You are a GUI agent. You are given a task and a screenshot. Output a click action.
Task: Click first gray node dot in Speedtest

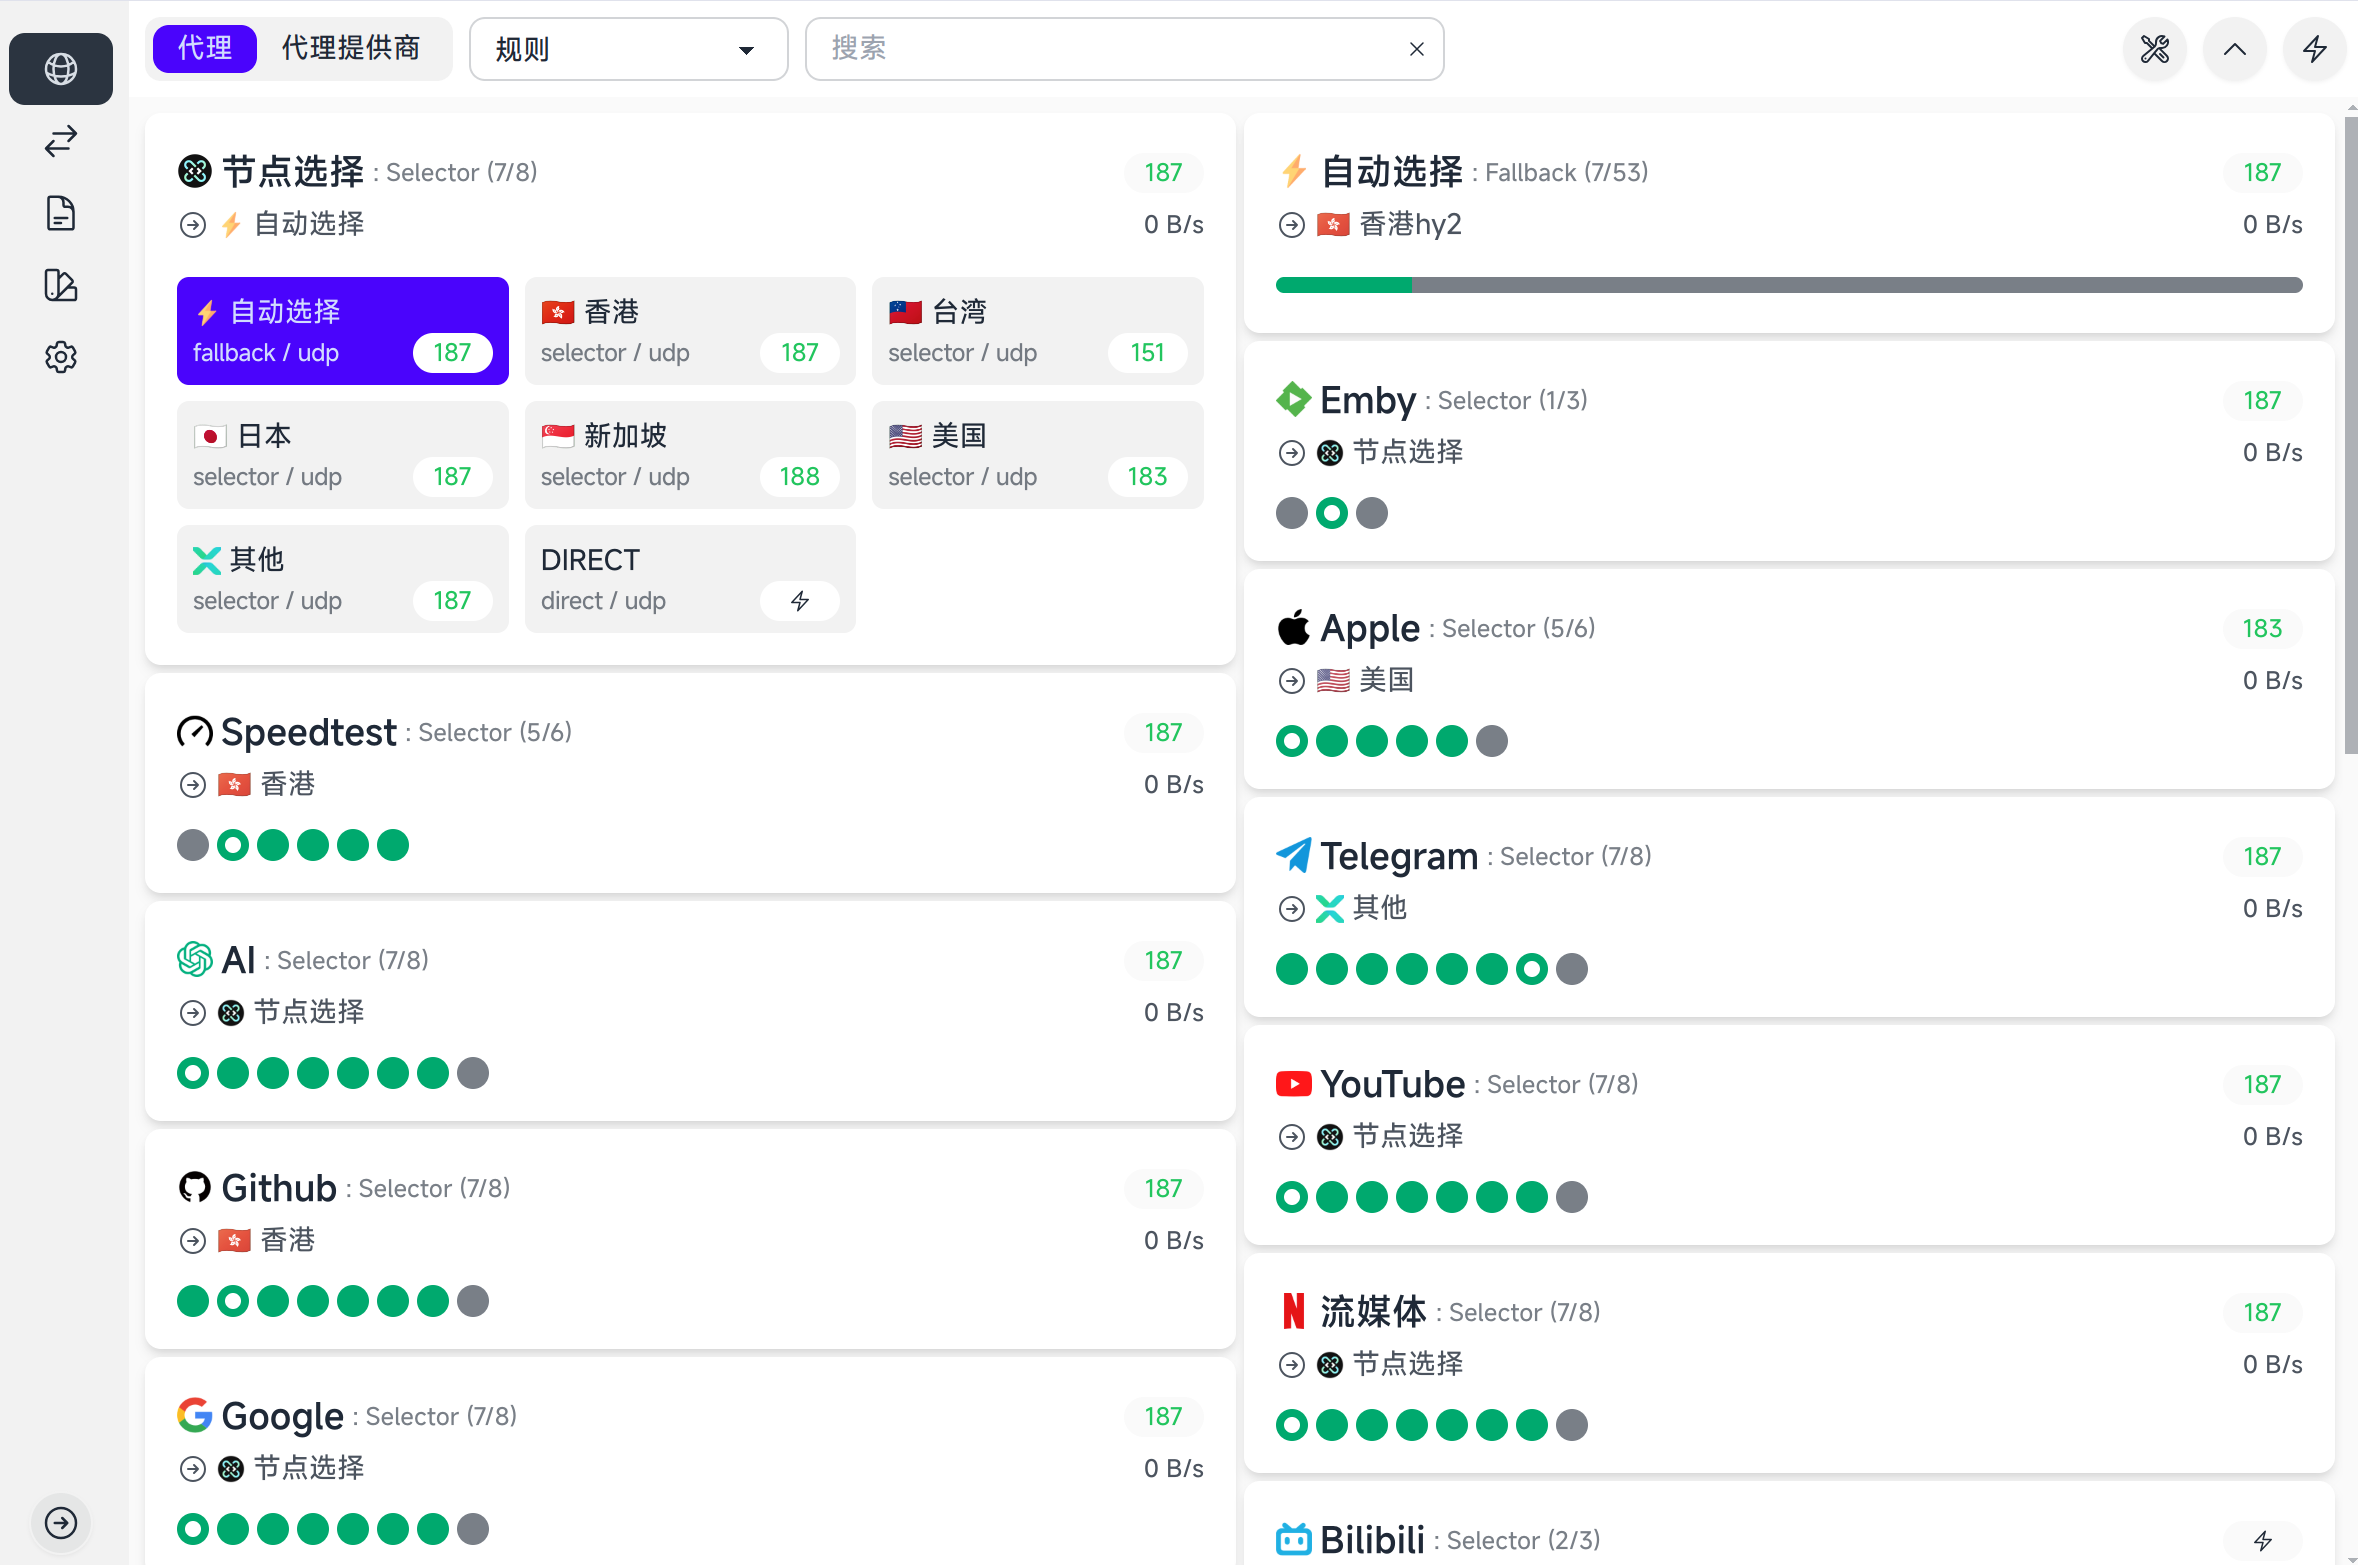tap(193, 845)
